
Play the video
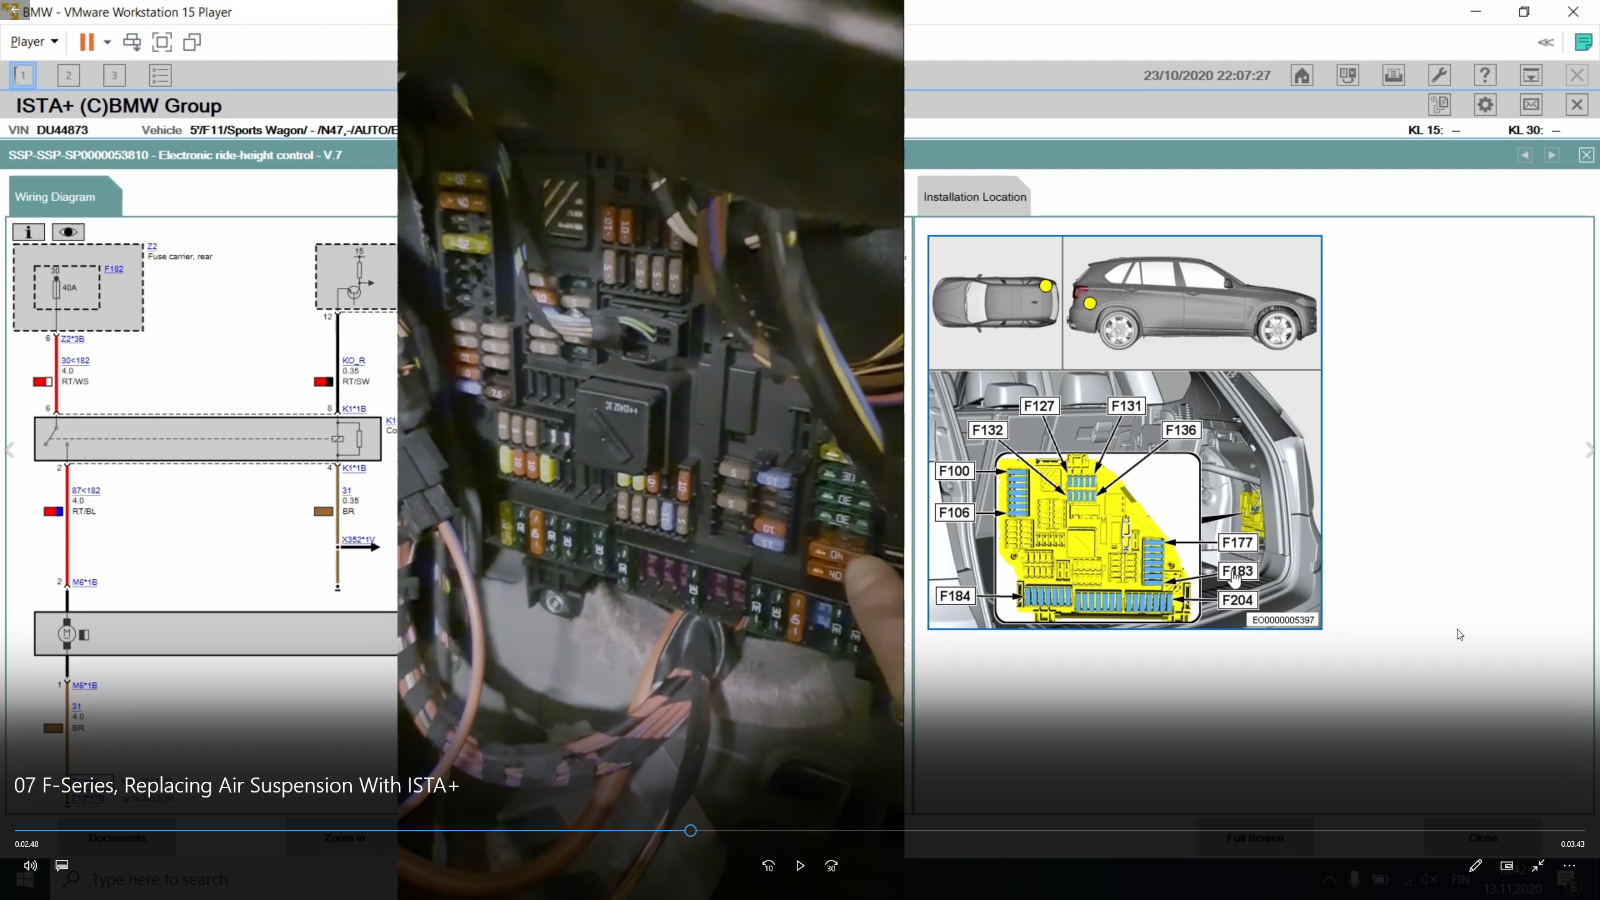point(800,866)
